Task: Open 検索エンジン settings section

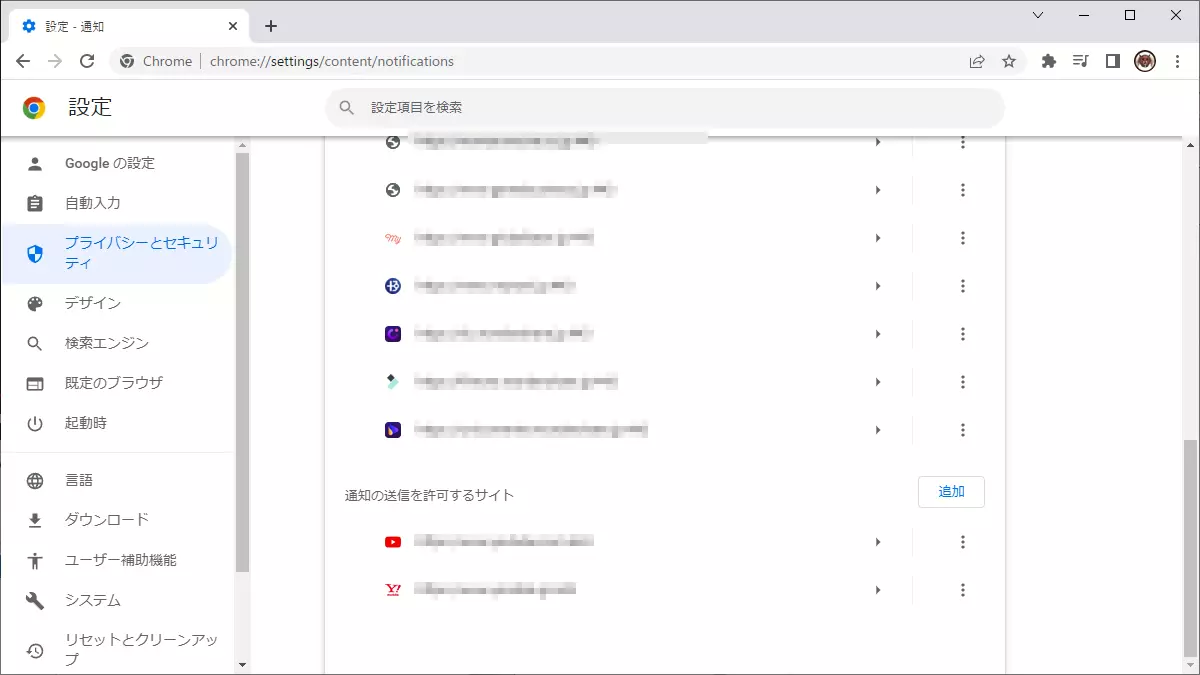Action: point(106,343)
